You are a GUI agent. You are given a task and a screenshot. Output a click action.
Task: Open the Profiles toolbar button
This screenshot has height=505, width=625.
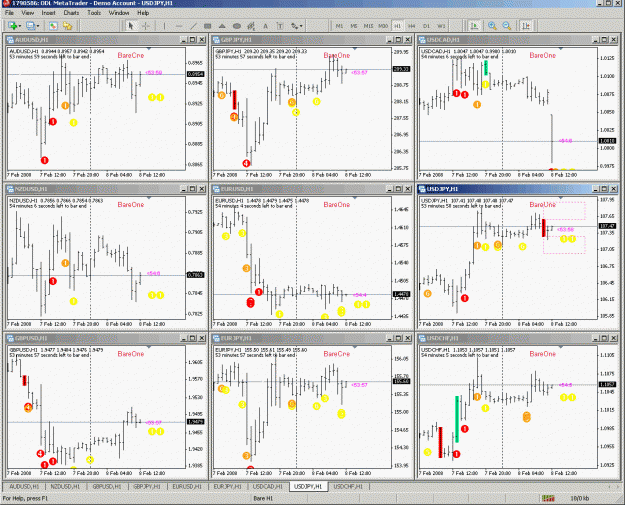pyautogui.click(x=31, y=26)
